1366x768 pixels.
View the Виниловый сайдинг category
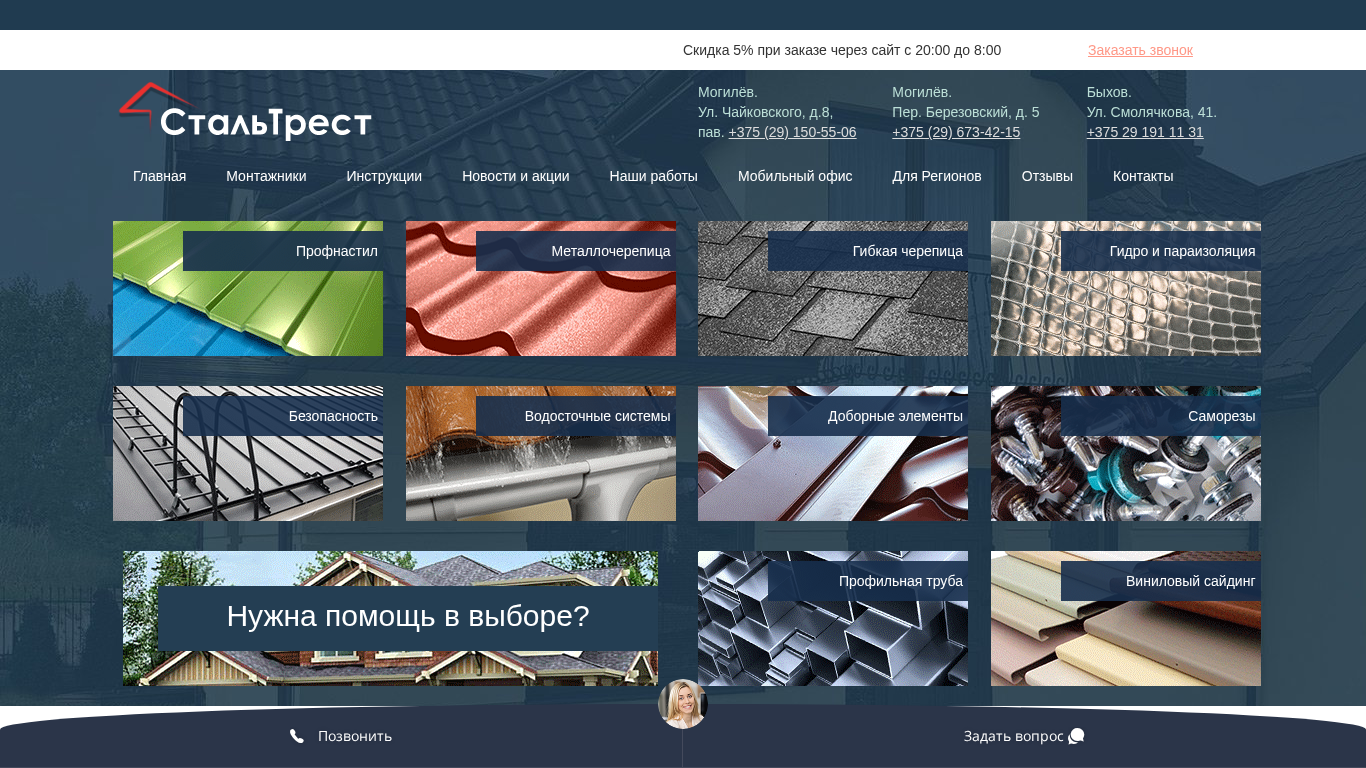tap(1126, 618)
